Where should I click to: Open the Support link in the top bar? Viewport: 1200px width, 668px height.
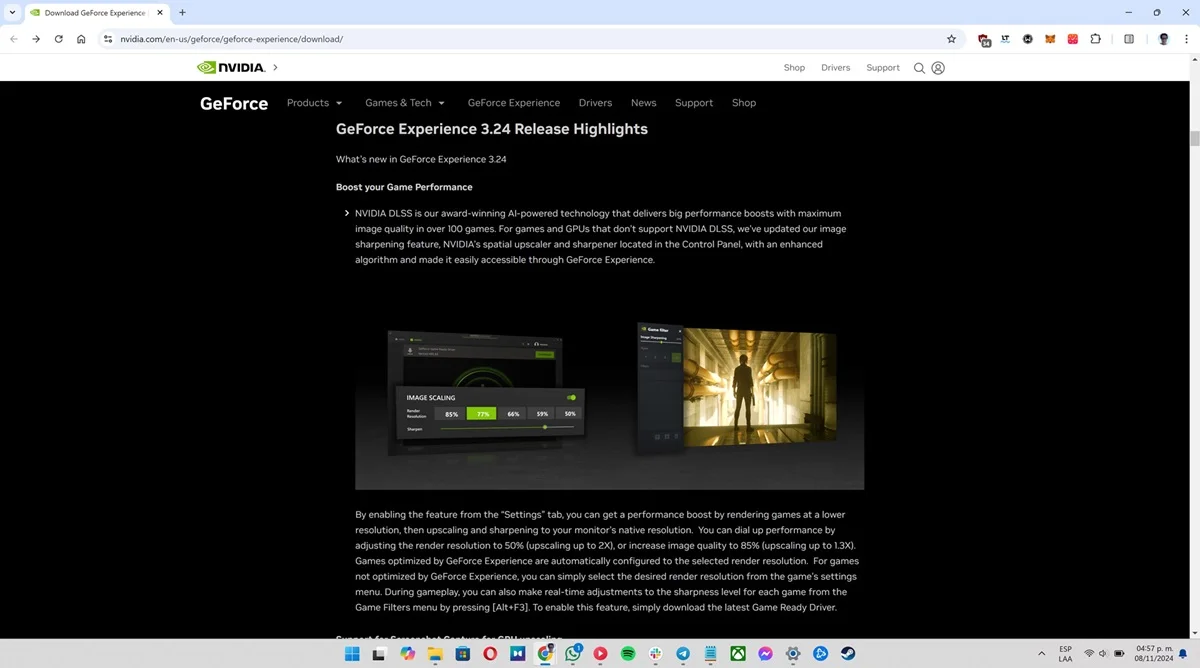coord(882,67)
